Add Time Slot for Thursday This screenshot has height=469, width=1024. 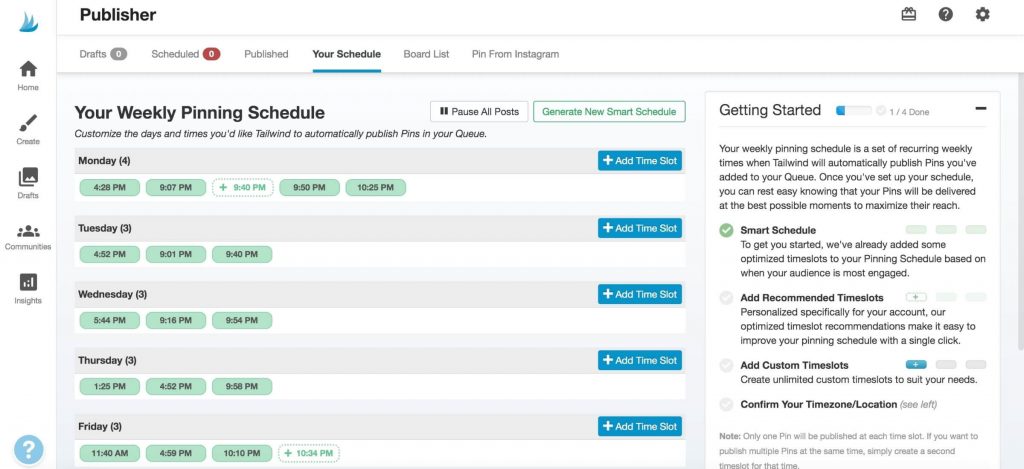pyautogui.click(x=640, y=360)
